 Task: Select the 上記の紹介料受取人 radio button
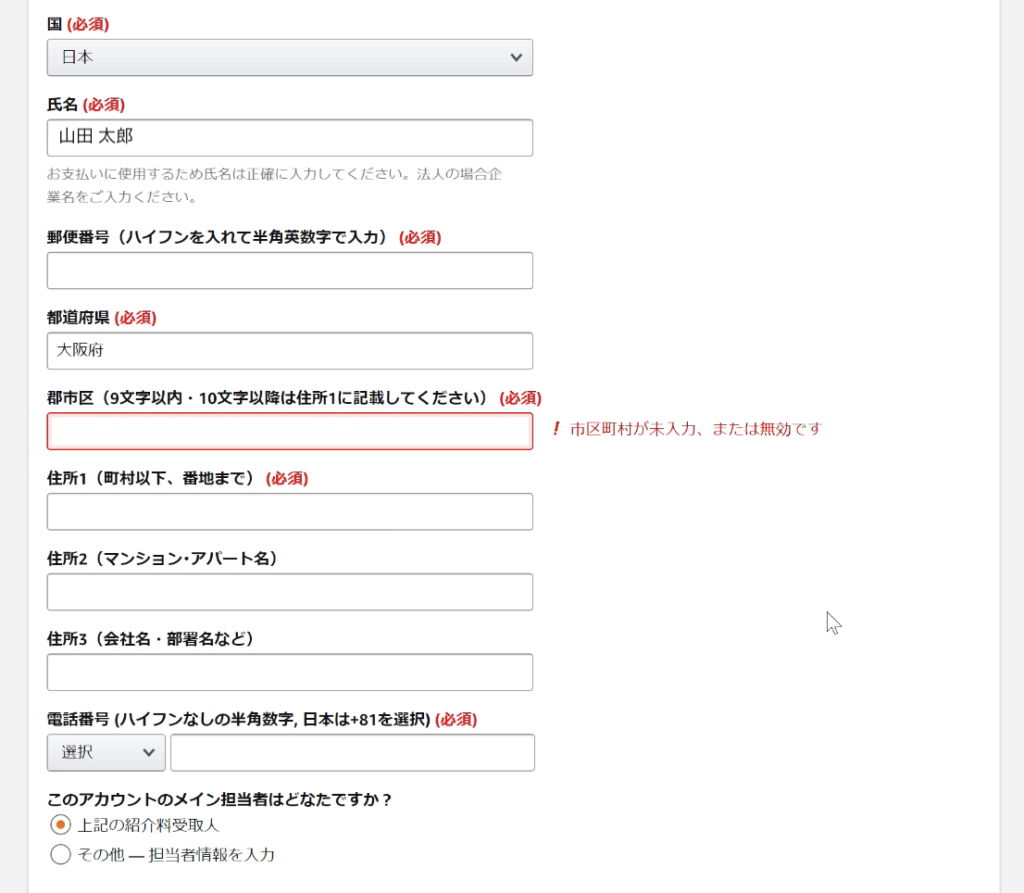pos(60,825)
